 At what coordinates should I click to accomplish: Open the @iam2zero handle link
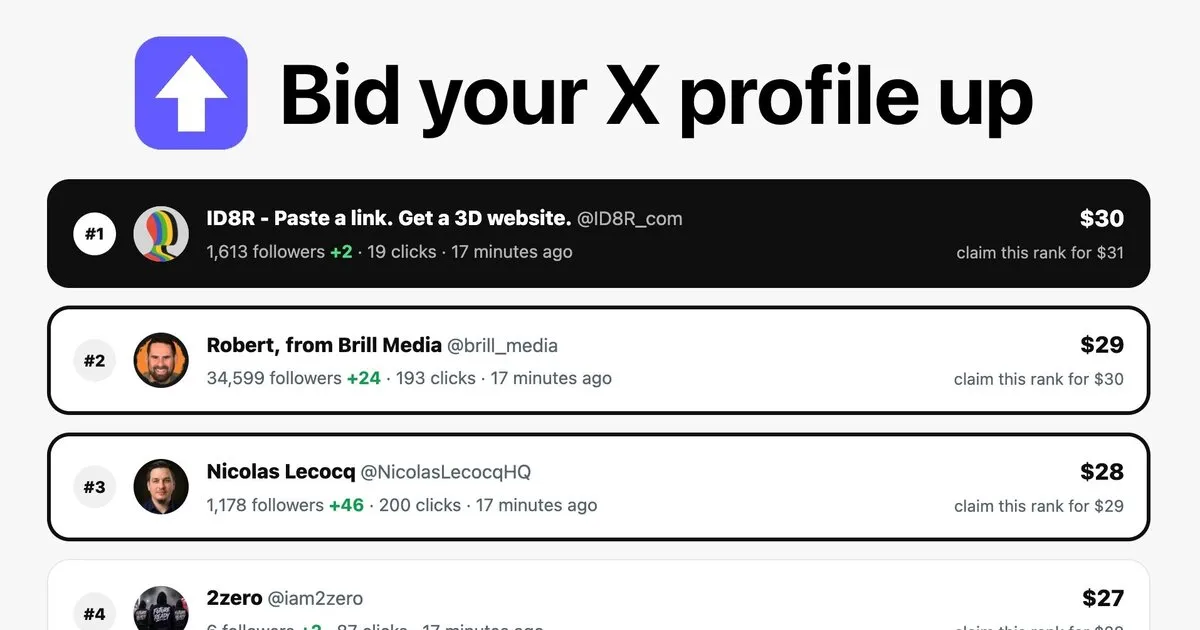tap(315, 598)
